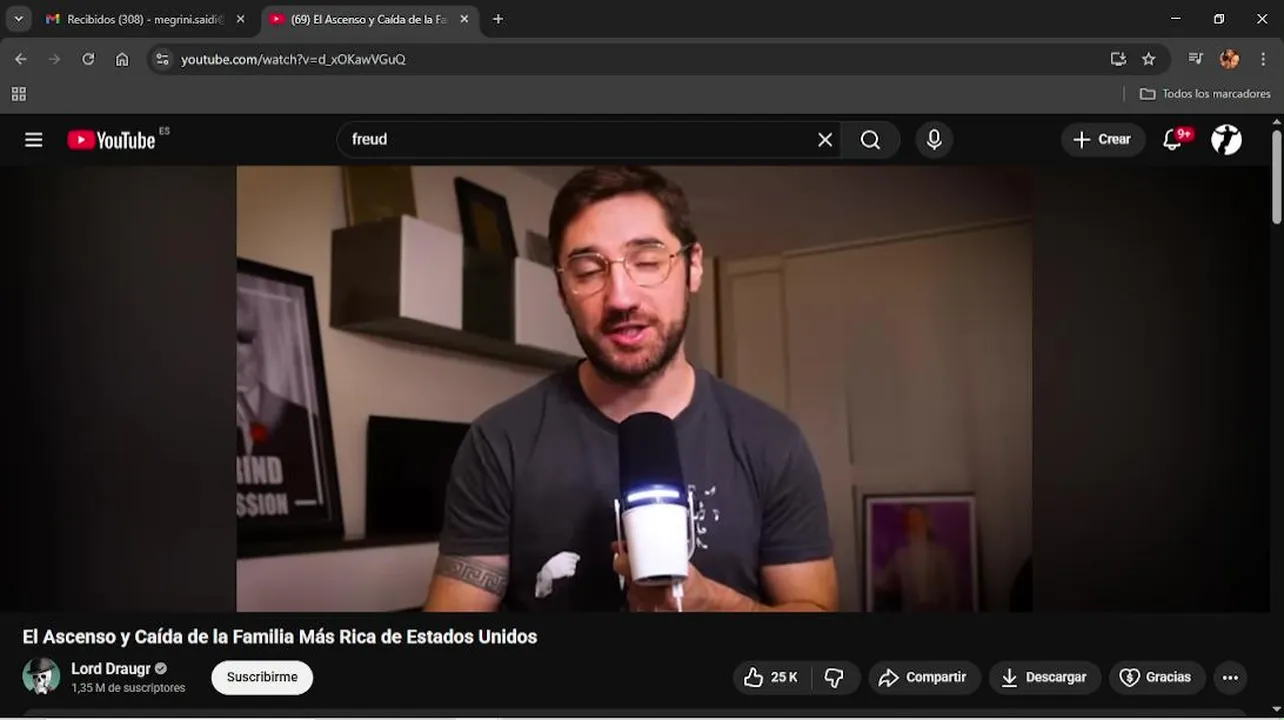Image resolution: width=1284 pixels, height=720 pixels.
Task: View site information icon in address bar
Action: (163, 59)
